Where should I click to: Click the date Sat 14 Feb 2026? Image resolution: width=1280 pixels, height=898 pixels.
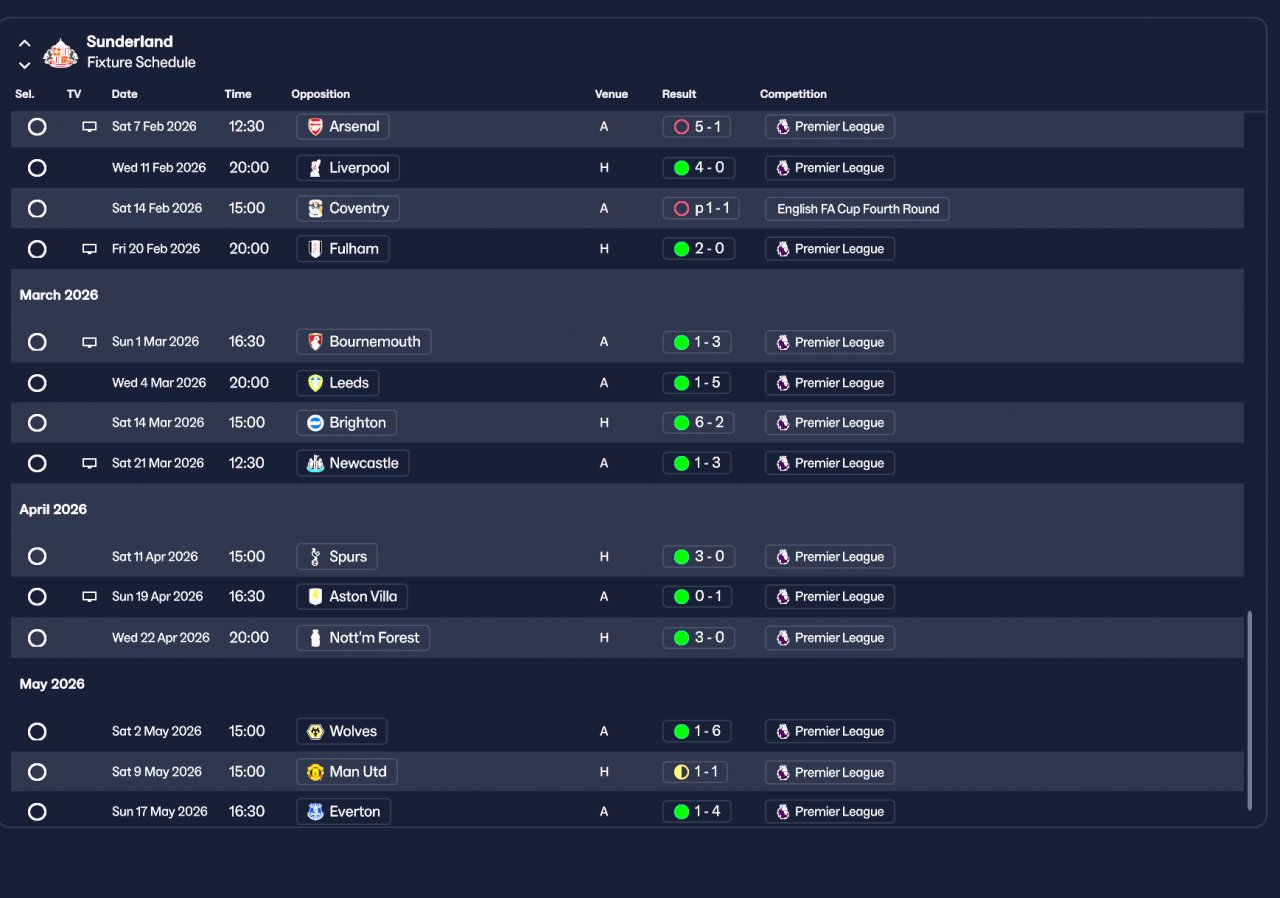[x=157, y=209]
